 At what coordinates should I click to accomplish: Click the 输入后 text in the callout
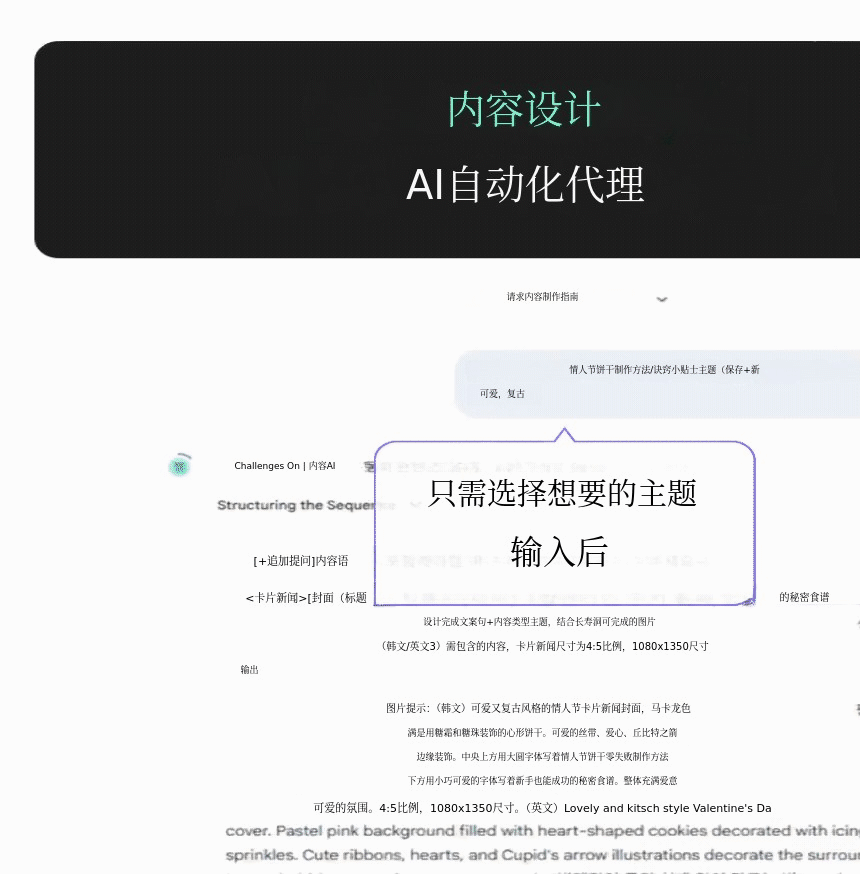(x=559, y=552)
